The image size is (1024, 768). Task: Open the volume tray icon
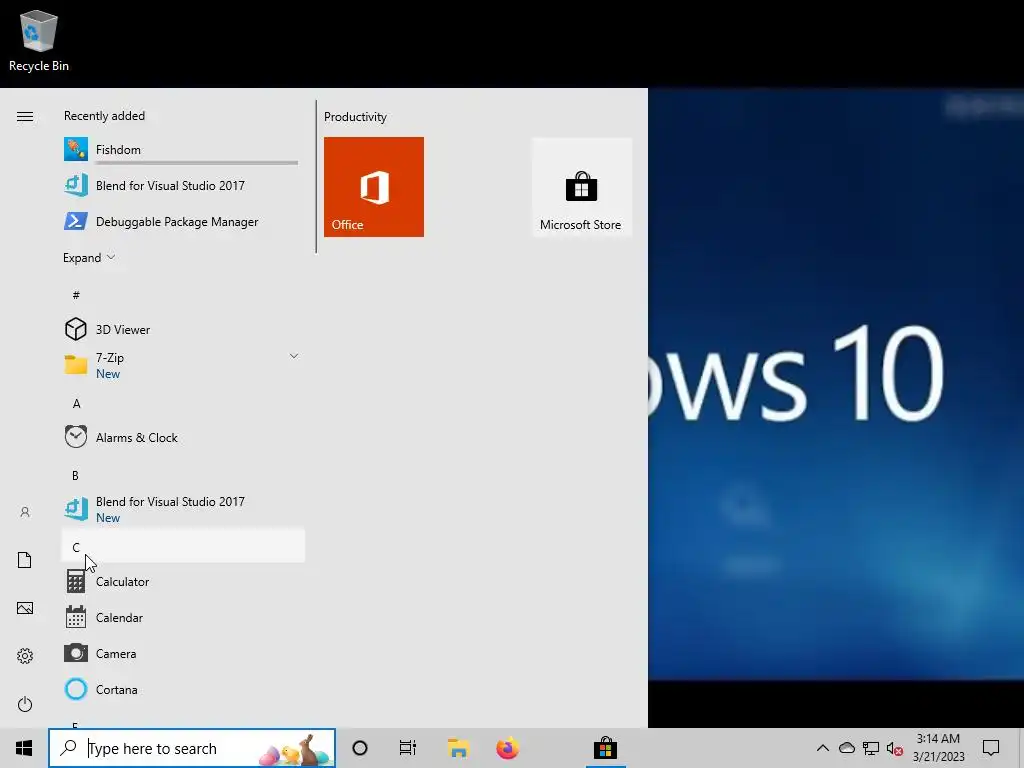[x=895, y=749]
